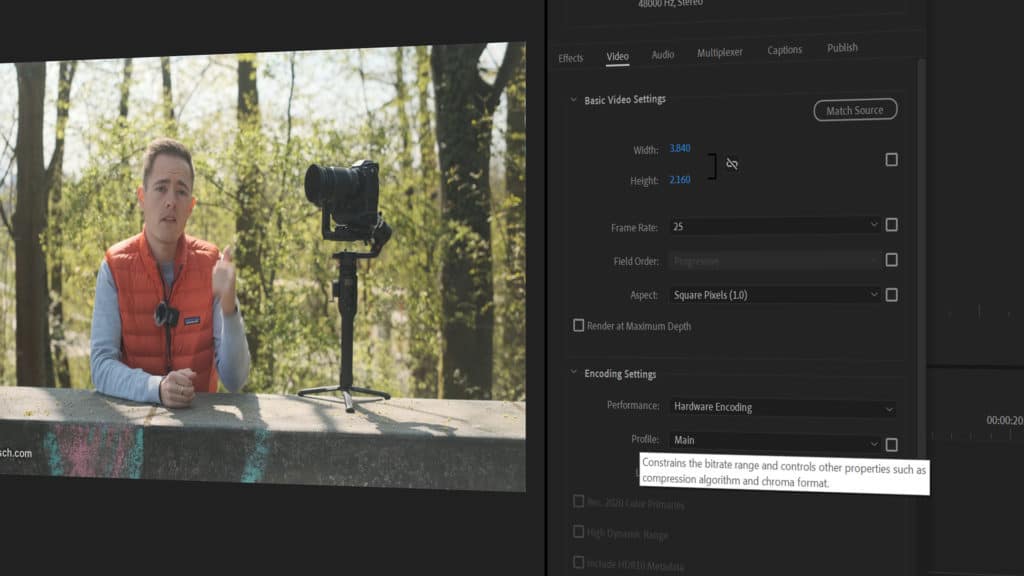Open the Frame Rate dropdown

[x=775, y=227]
